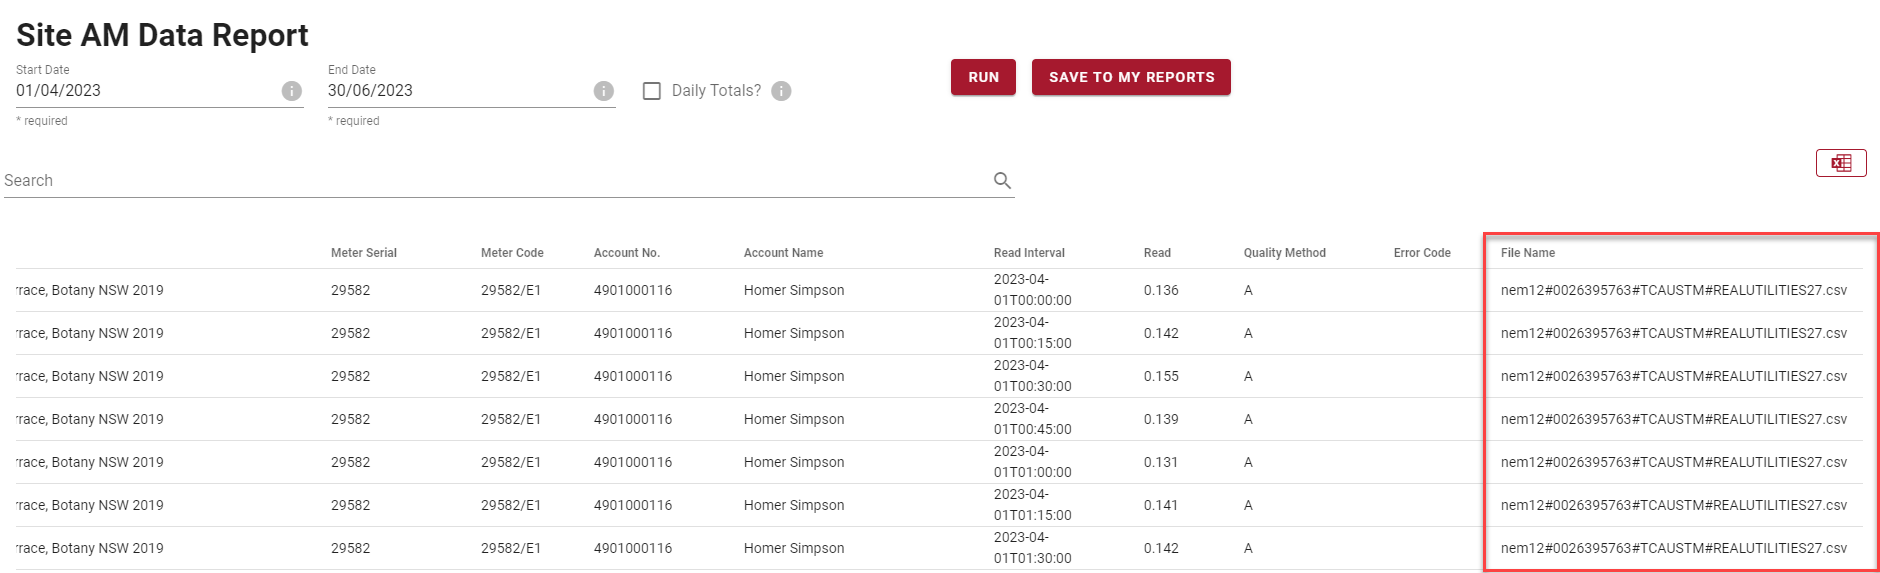Select read value 0.136
This screenshot has height=573, width=1880.
click(x=1161, y=290)
